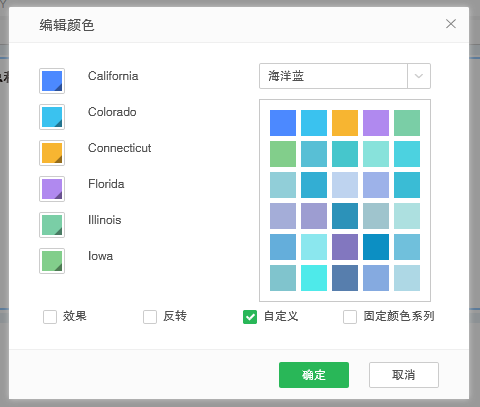Open Colorado's cyan color swatch
The width and height of the screenshot is (480, 407).
coord(52,117)
